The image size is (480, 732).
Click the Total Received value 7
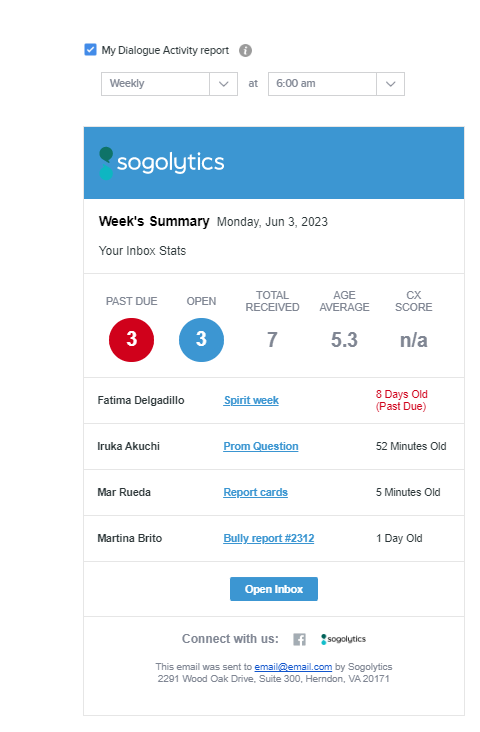pos(272,340)
